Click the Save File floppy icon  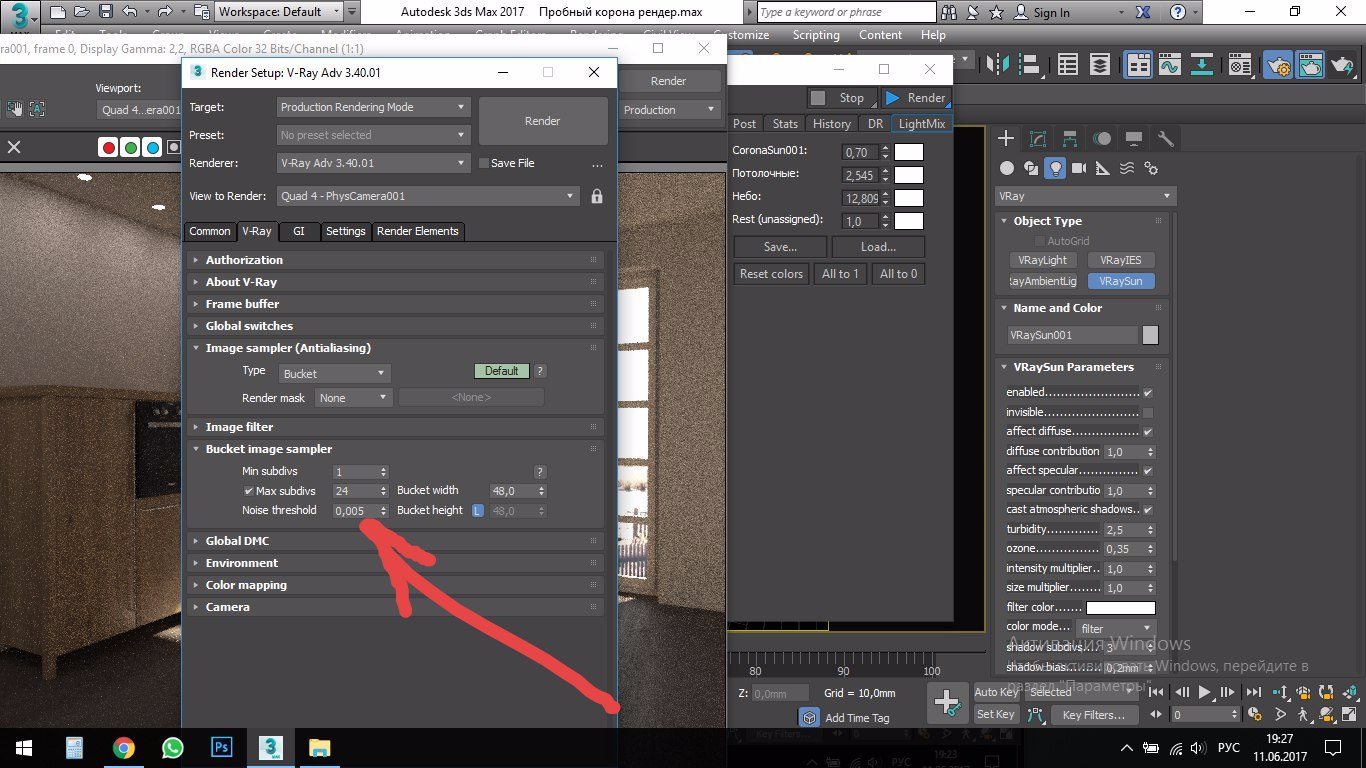point(107,12)
